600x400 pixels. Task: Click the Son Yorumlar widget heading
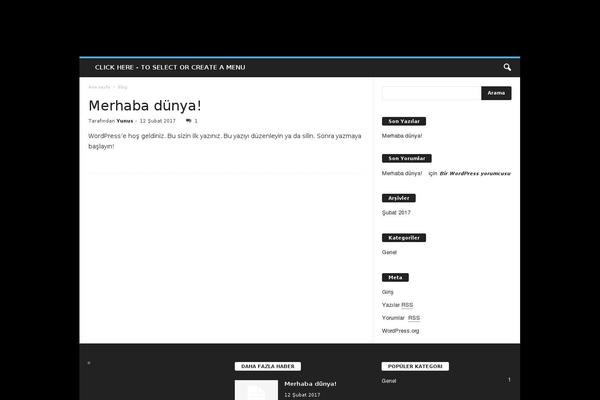[x=407, y=158]
